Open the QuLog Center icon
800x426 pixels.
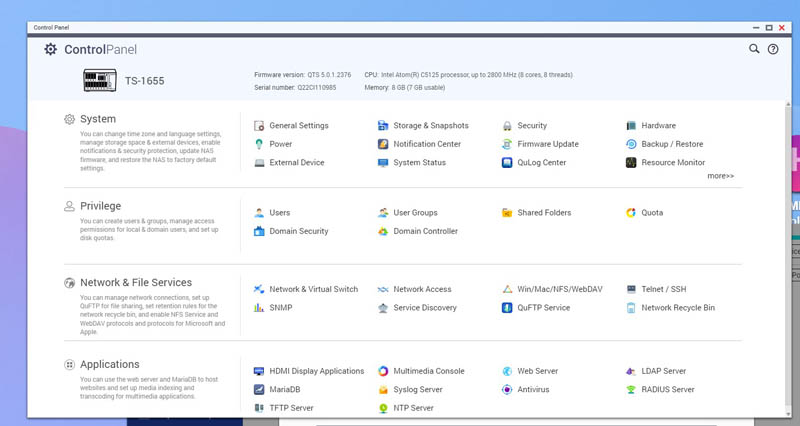(508, 163)
